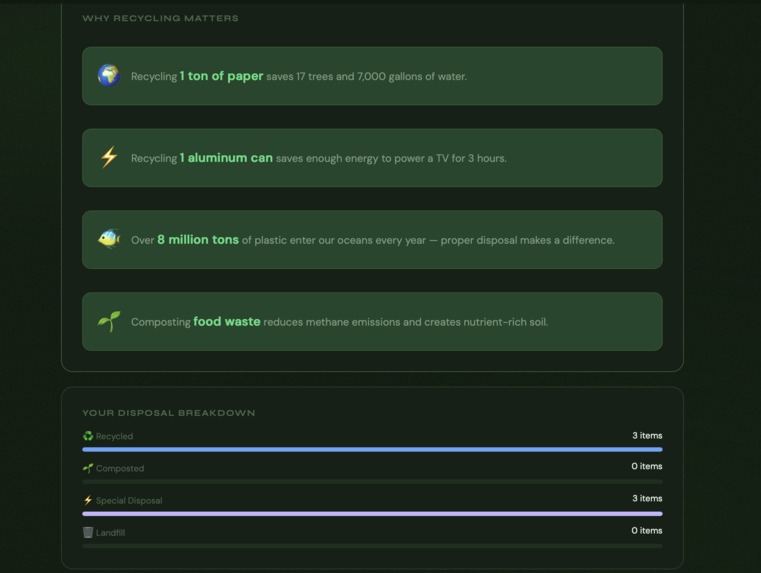Screen dimensions: 761x573
Task: Click the 'Special Disposal' label
Action: (129, 501)
